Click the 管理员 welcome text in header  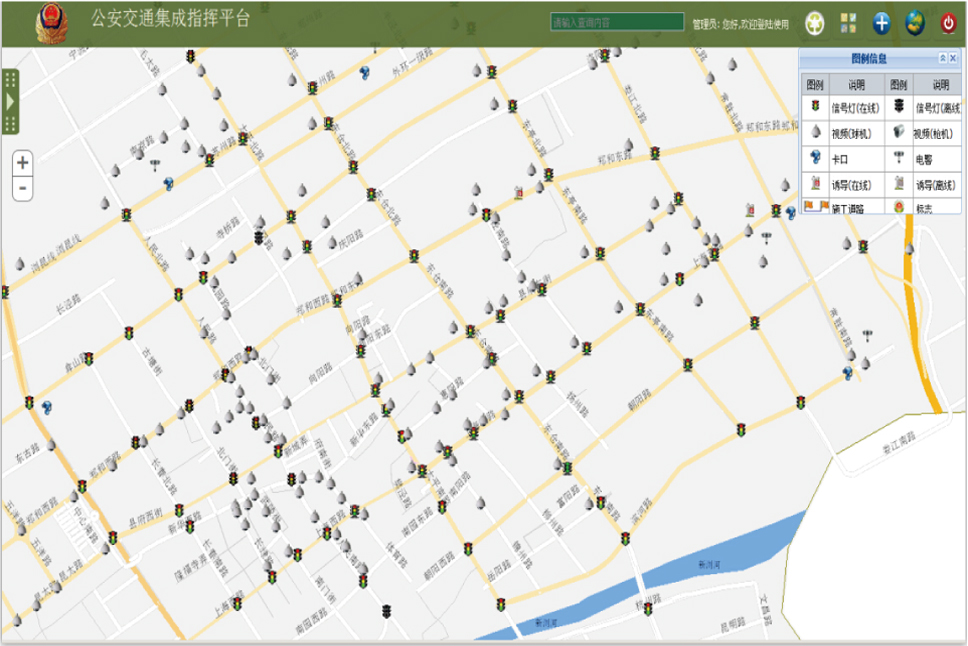(740, 24)
